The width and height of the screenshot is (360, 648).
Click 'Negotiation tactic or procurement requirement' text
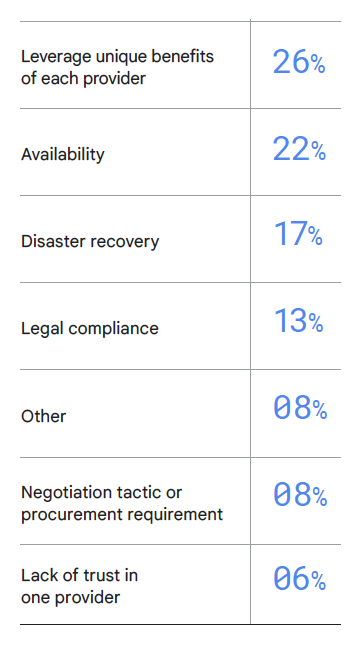[x=122, y=503]
